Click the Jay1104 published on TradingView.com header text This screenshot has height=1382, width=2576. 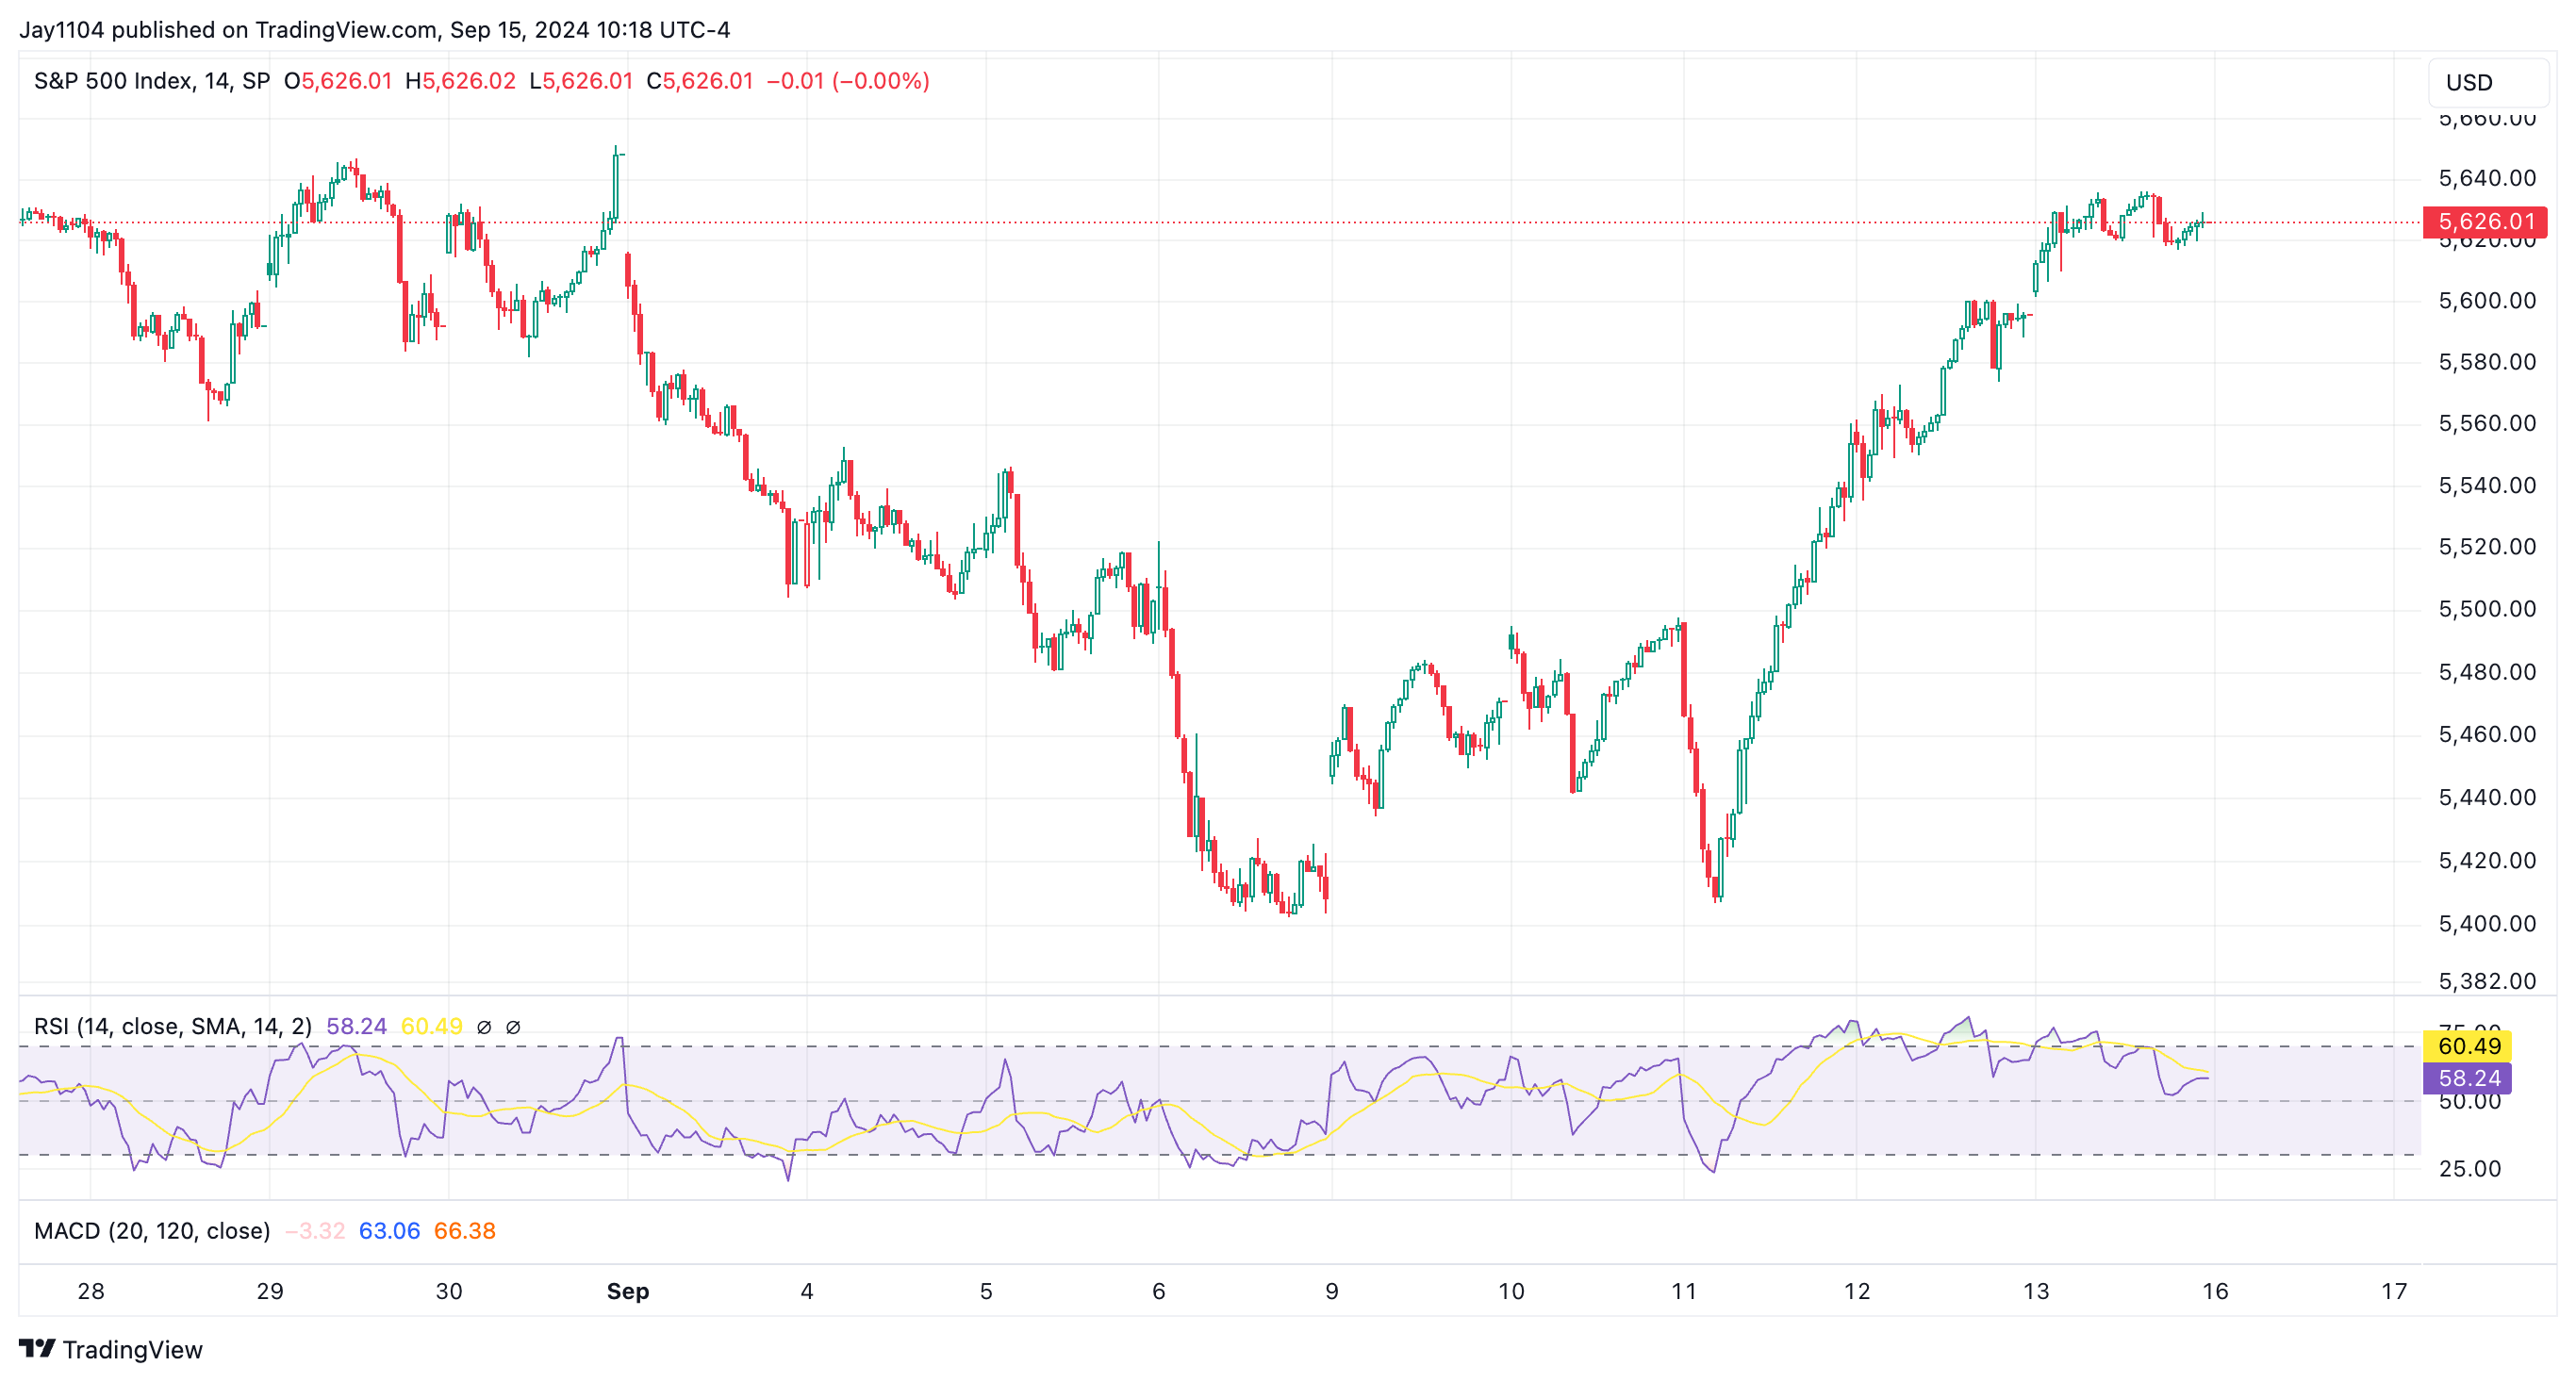point(374,30)
